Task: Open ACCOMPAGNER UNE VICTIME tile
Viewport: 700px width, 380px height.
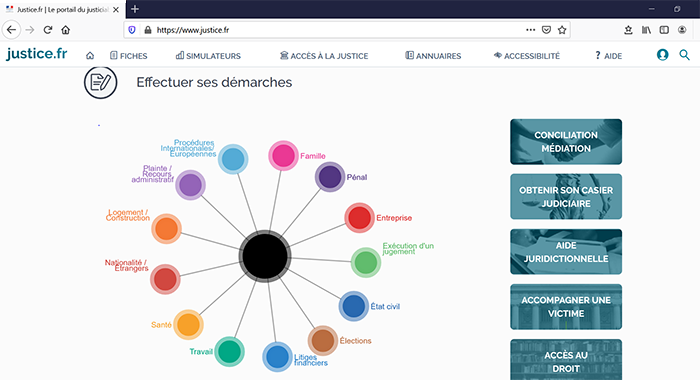Action: tap(566, 307)
